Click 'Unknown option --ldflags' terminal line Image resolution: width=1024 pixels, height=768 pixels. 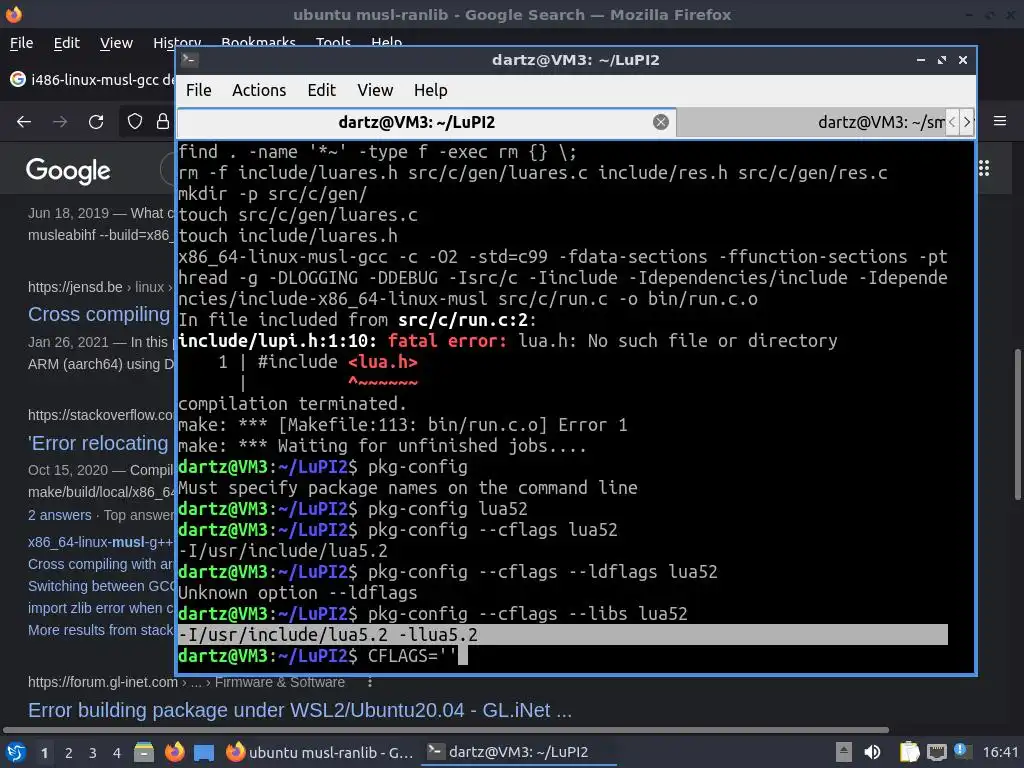[298, 593]
